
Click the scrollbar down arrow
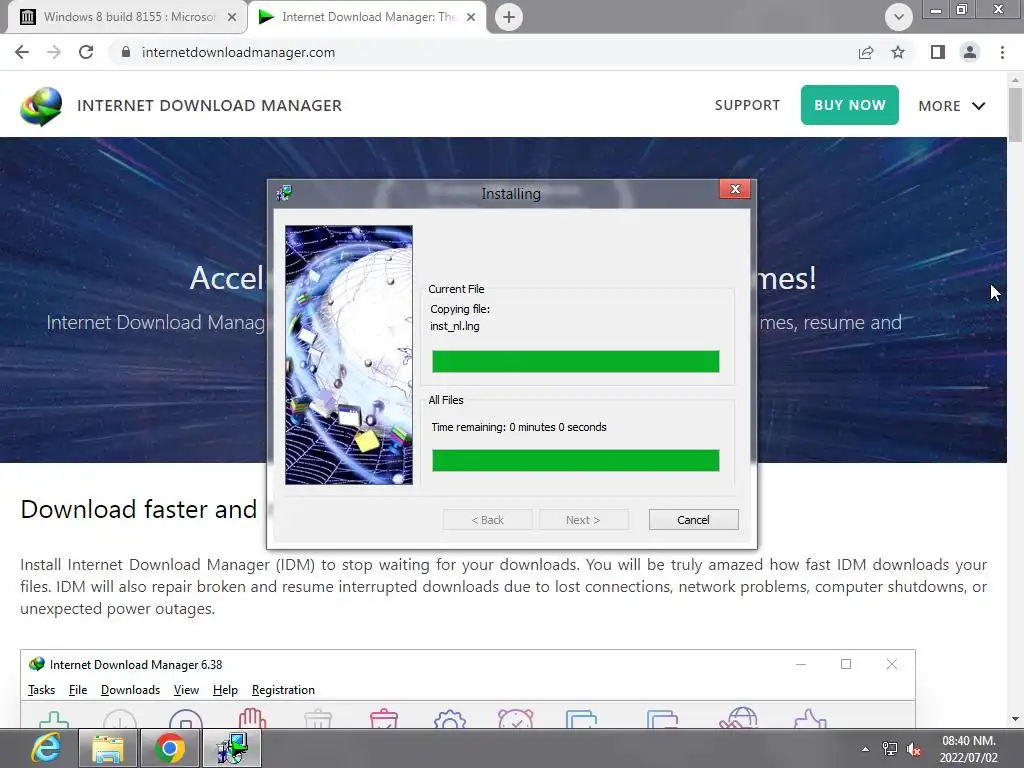pos(1015,719)
